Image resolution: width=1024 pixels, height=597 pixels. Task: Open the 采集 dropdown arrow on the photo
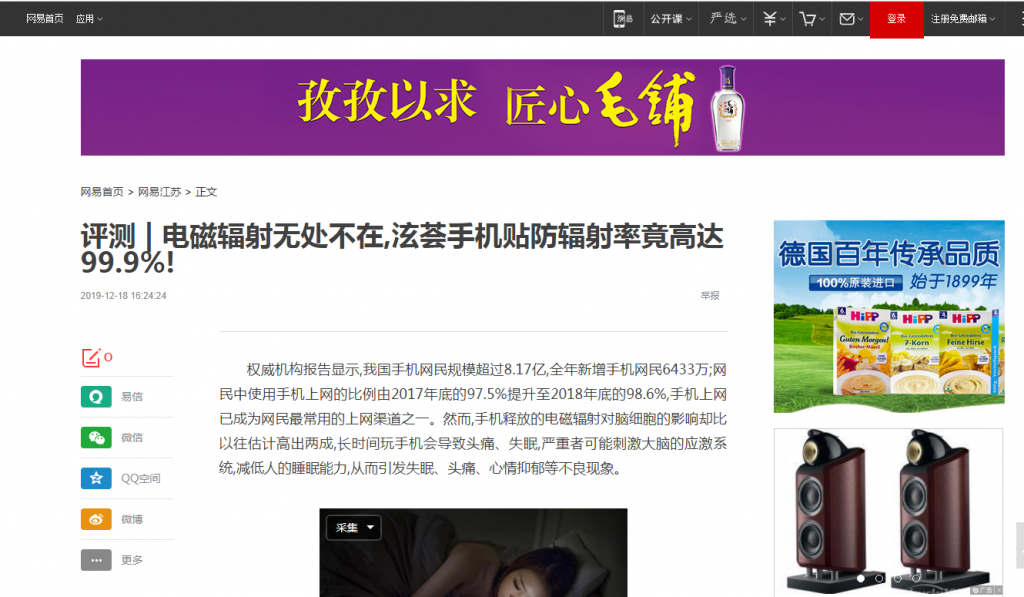(x=371, y=527)
